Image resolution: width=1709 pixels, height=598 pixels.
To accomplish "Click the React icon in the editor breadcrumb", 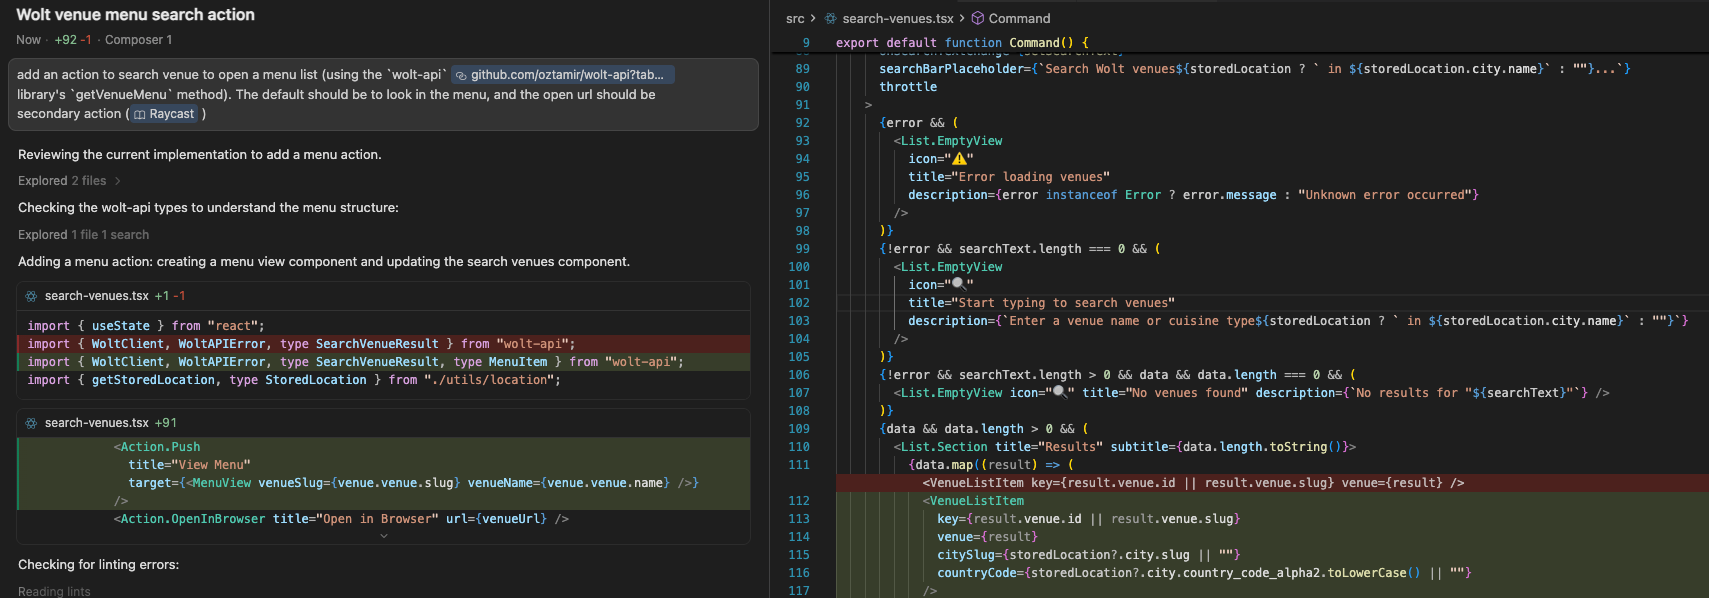I will (x=830, y=19).
